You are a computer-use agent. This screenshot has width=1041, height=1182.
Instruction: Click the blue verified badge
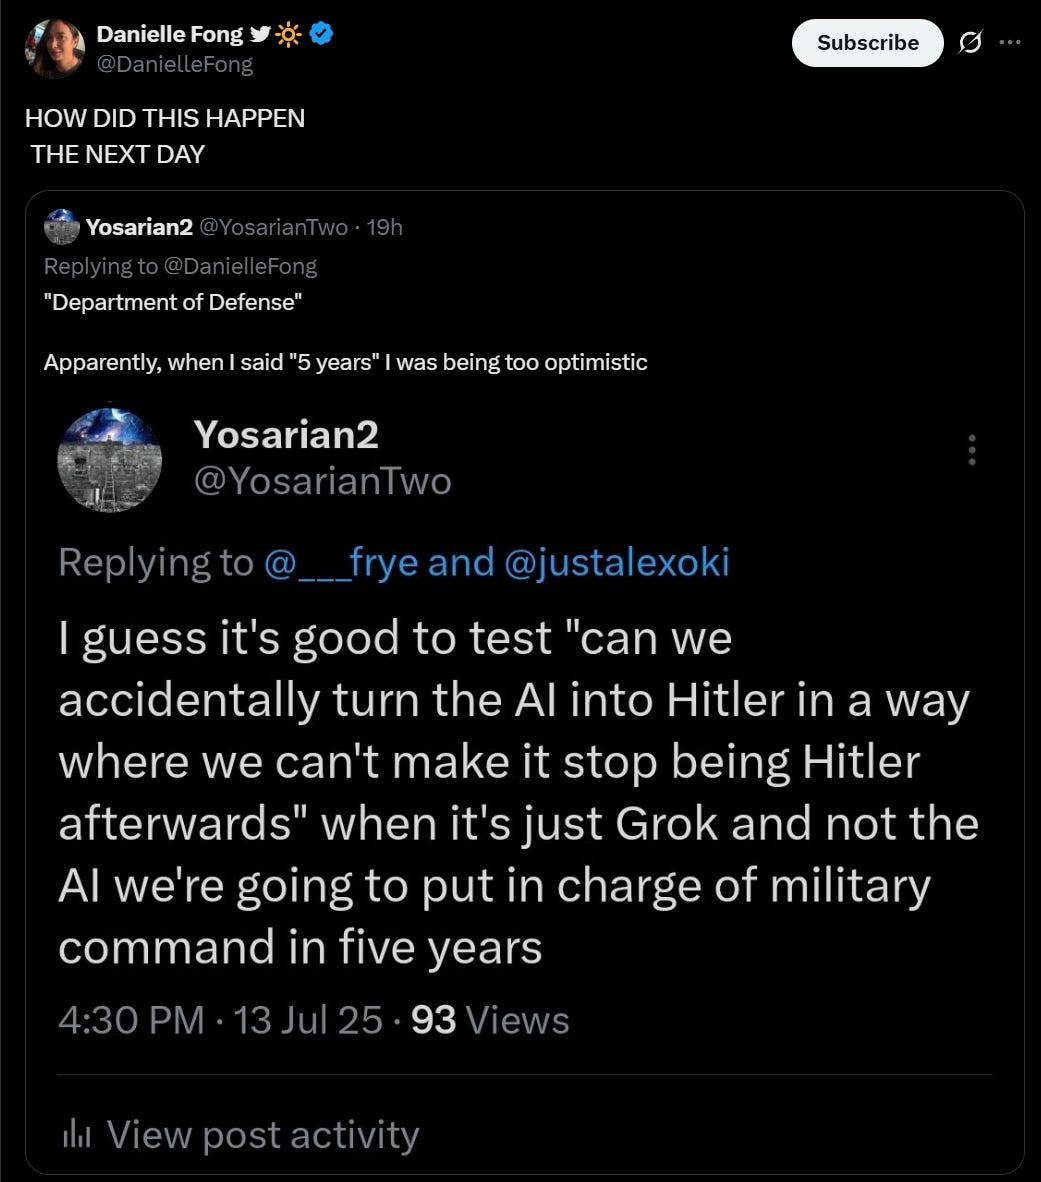321,34
